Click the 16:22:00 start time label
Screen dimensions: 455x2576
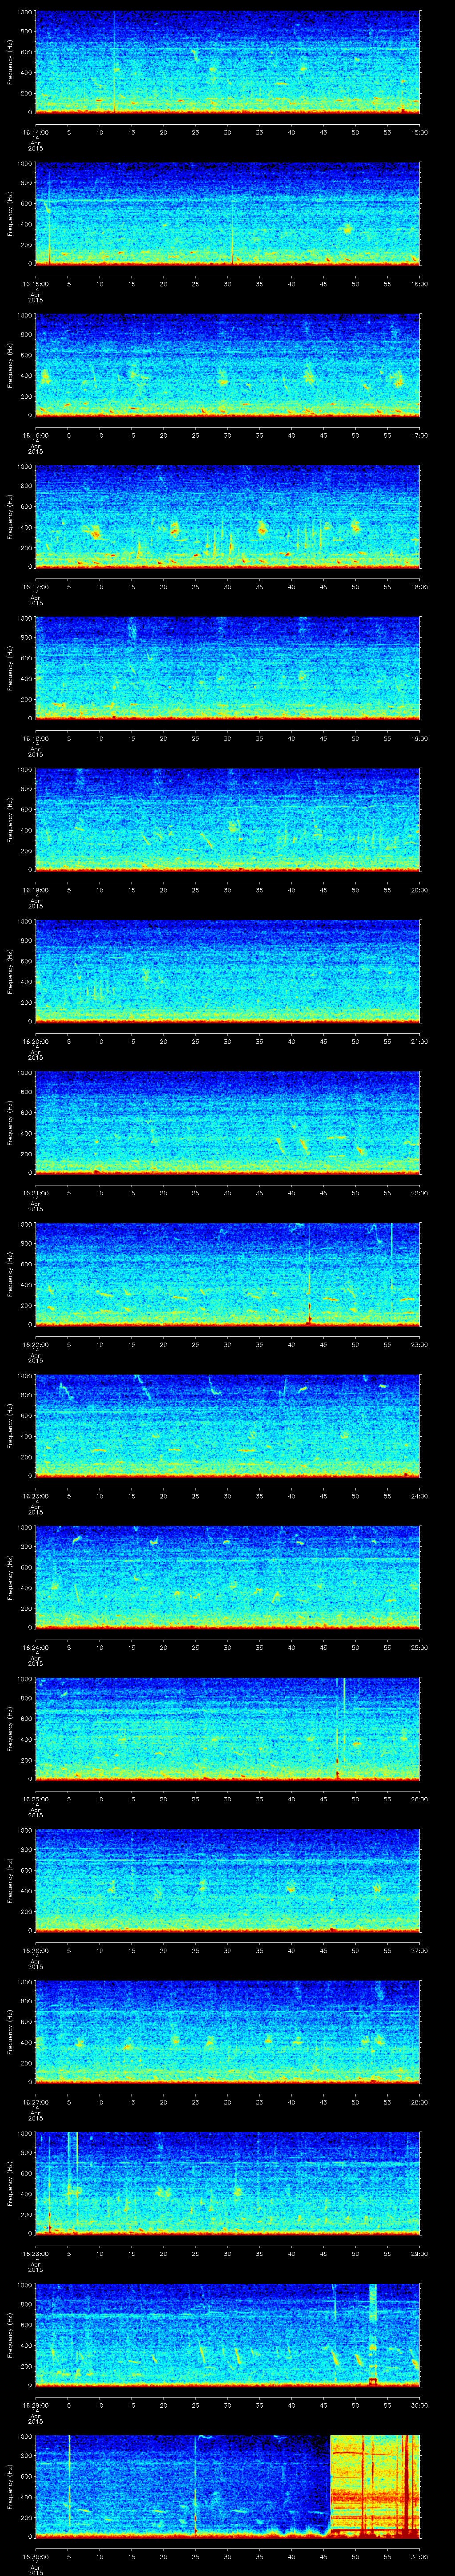pos(35,1344)
